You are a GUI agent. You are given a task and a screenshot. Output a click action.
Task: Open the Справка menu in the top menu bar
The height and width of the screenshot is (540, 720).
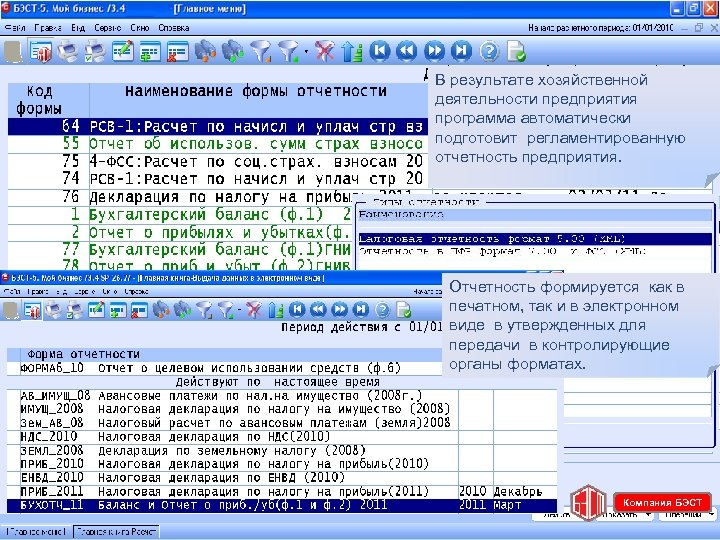(174, 28)
